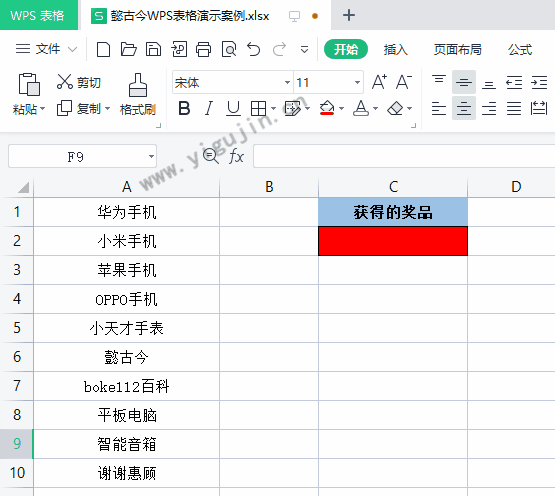Screen dimensions: 555x496
Task: Click the fx insert function icon
Action: [236, 156]
